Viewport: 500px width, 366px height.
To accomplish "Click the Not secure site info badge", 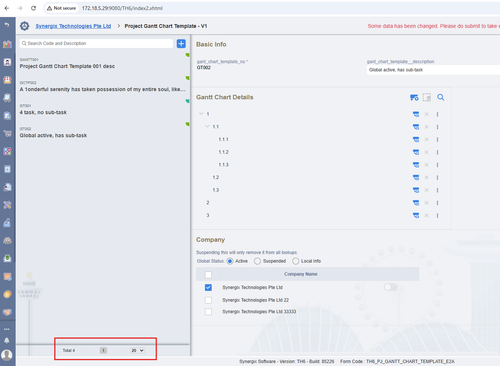I will [x=62, y=8].
